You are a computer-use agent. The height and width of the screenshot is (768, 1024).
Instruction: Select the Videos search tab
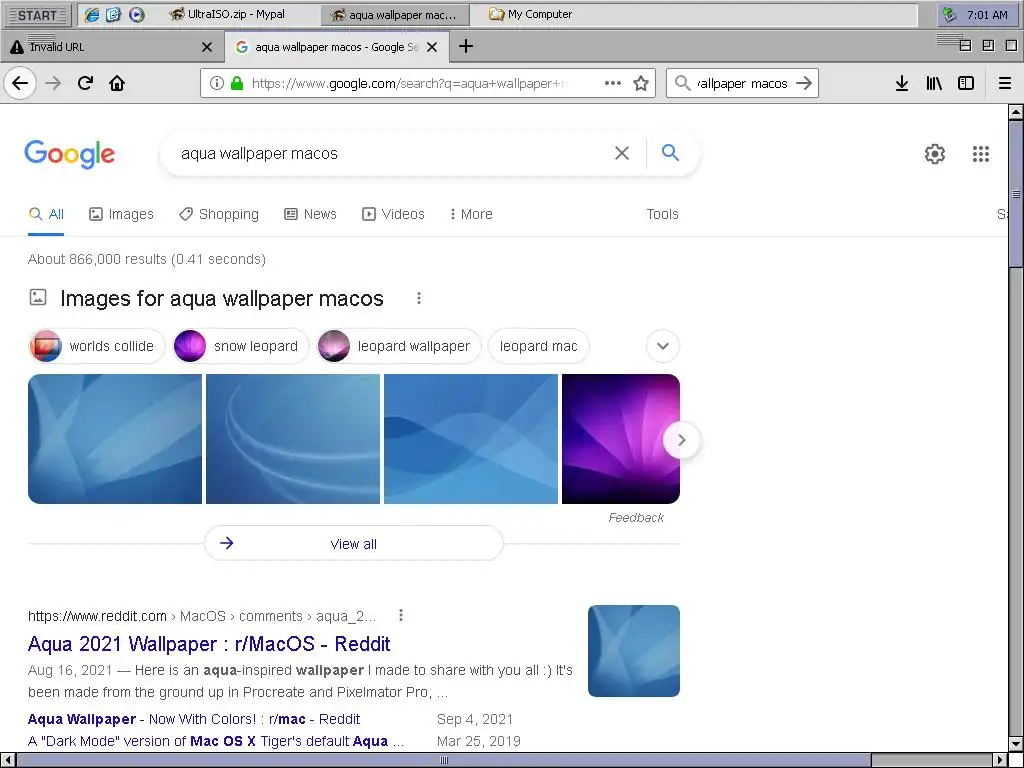point(393,214)
